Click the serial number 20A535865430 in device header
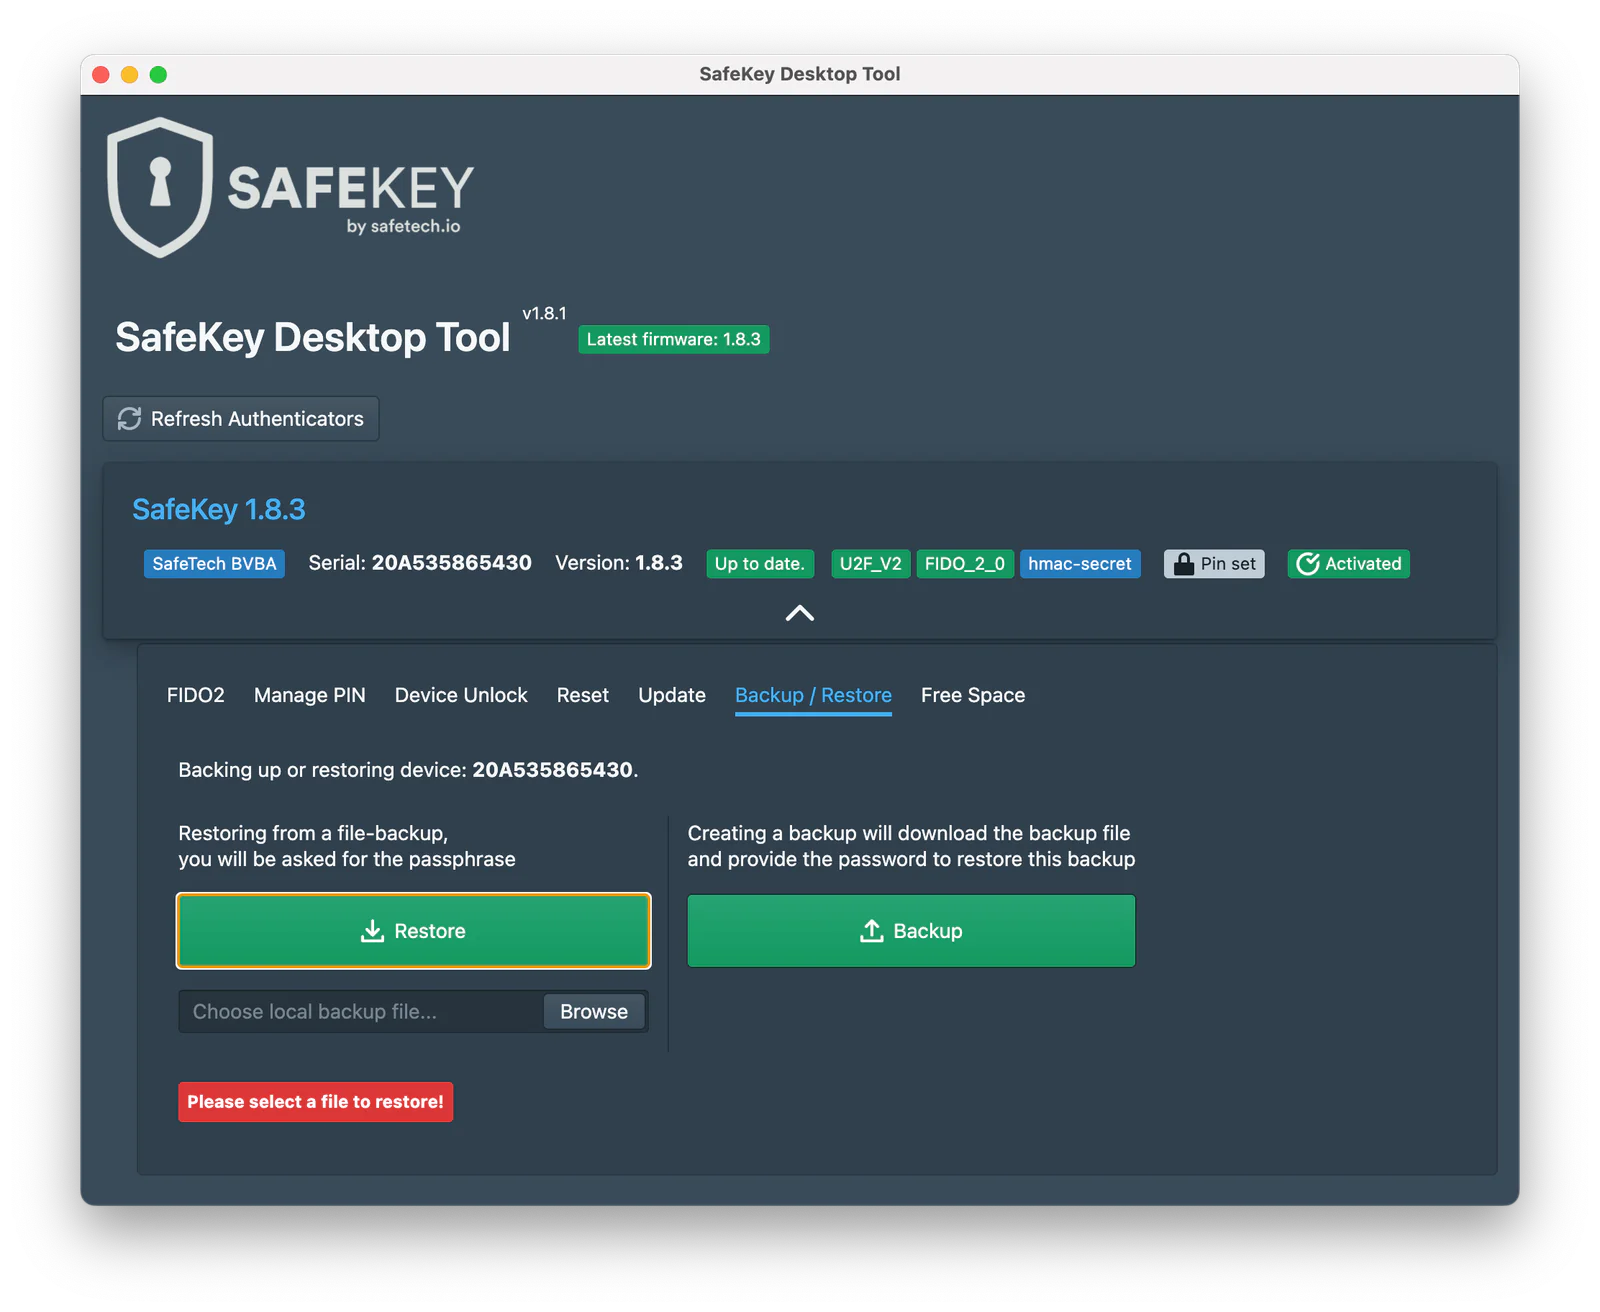The height and width of the screenshot is (1312, 1600). (x=452, y=563)
